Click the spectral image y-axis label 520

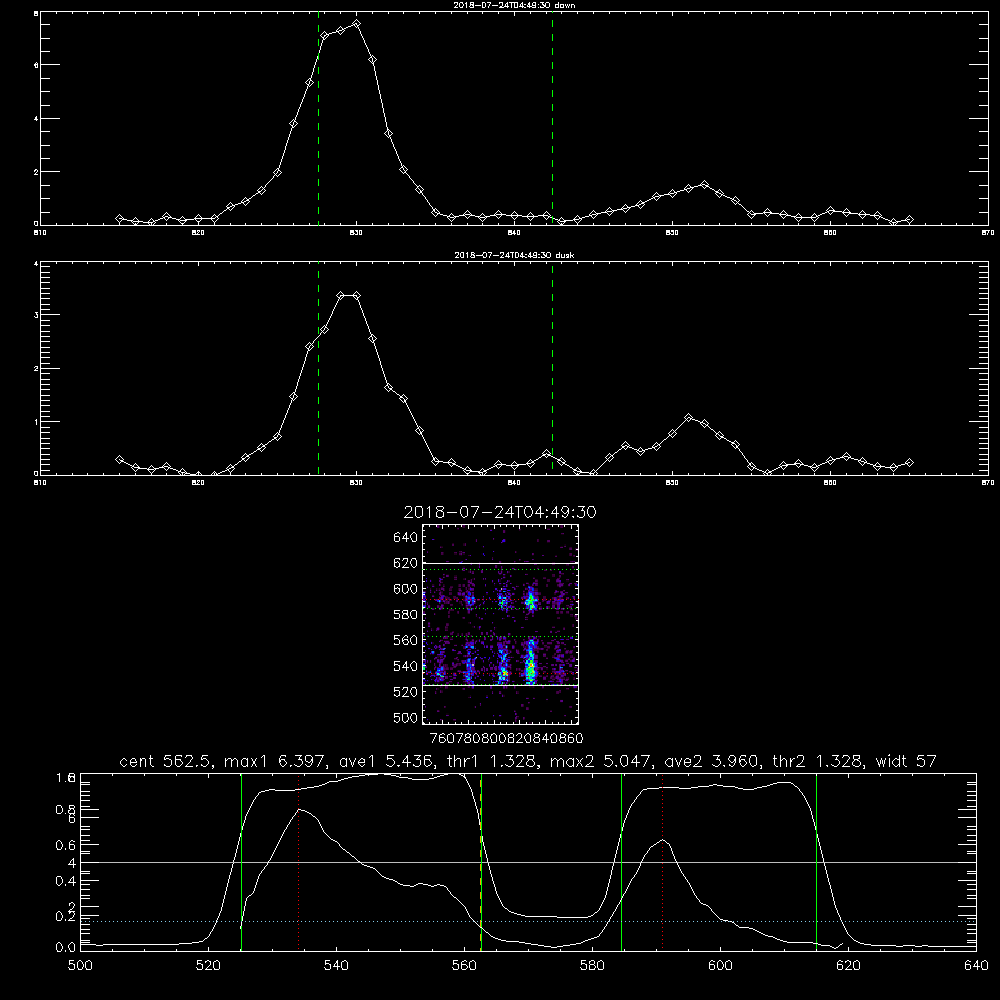[x=406, y=692]
